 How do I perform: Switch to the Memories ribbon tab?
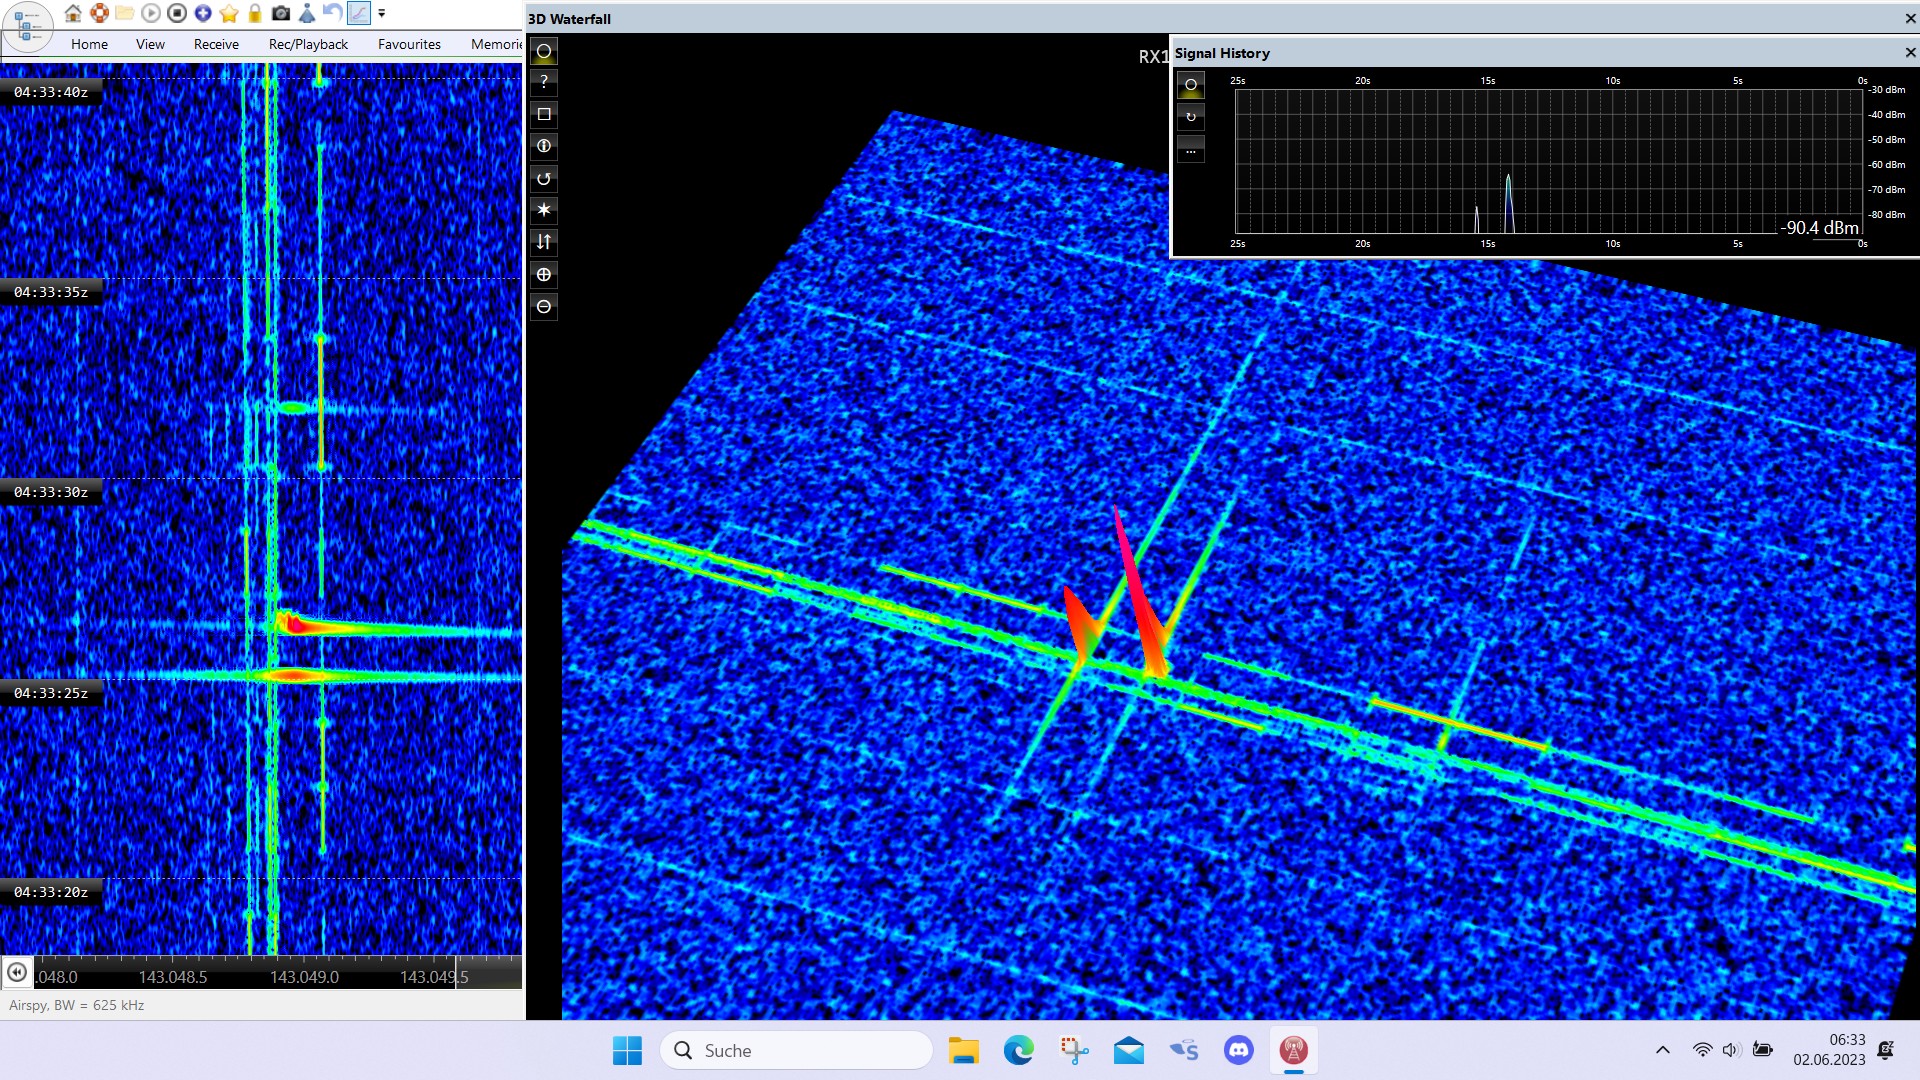496,44
